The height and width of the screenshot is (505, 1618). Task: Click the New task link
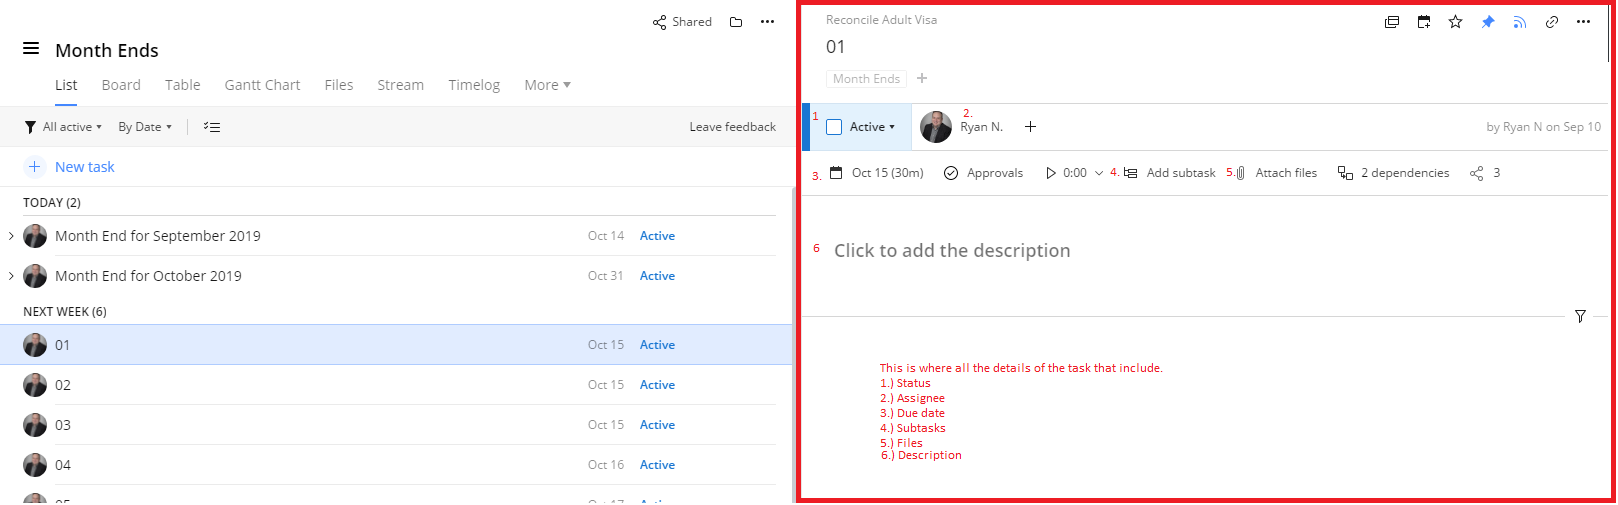(x=84, y=167)
